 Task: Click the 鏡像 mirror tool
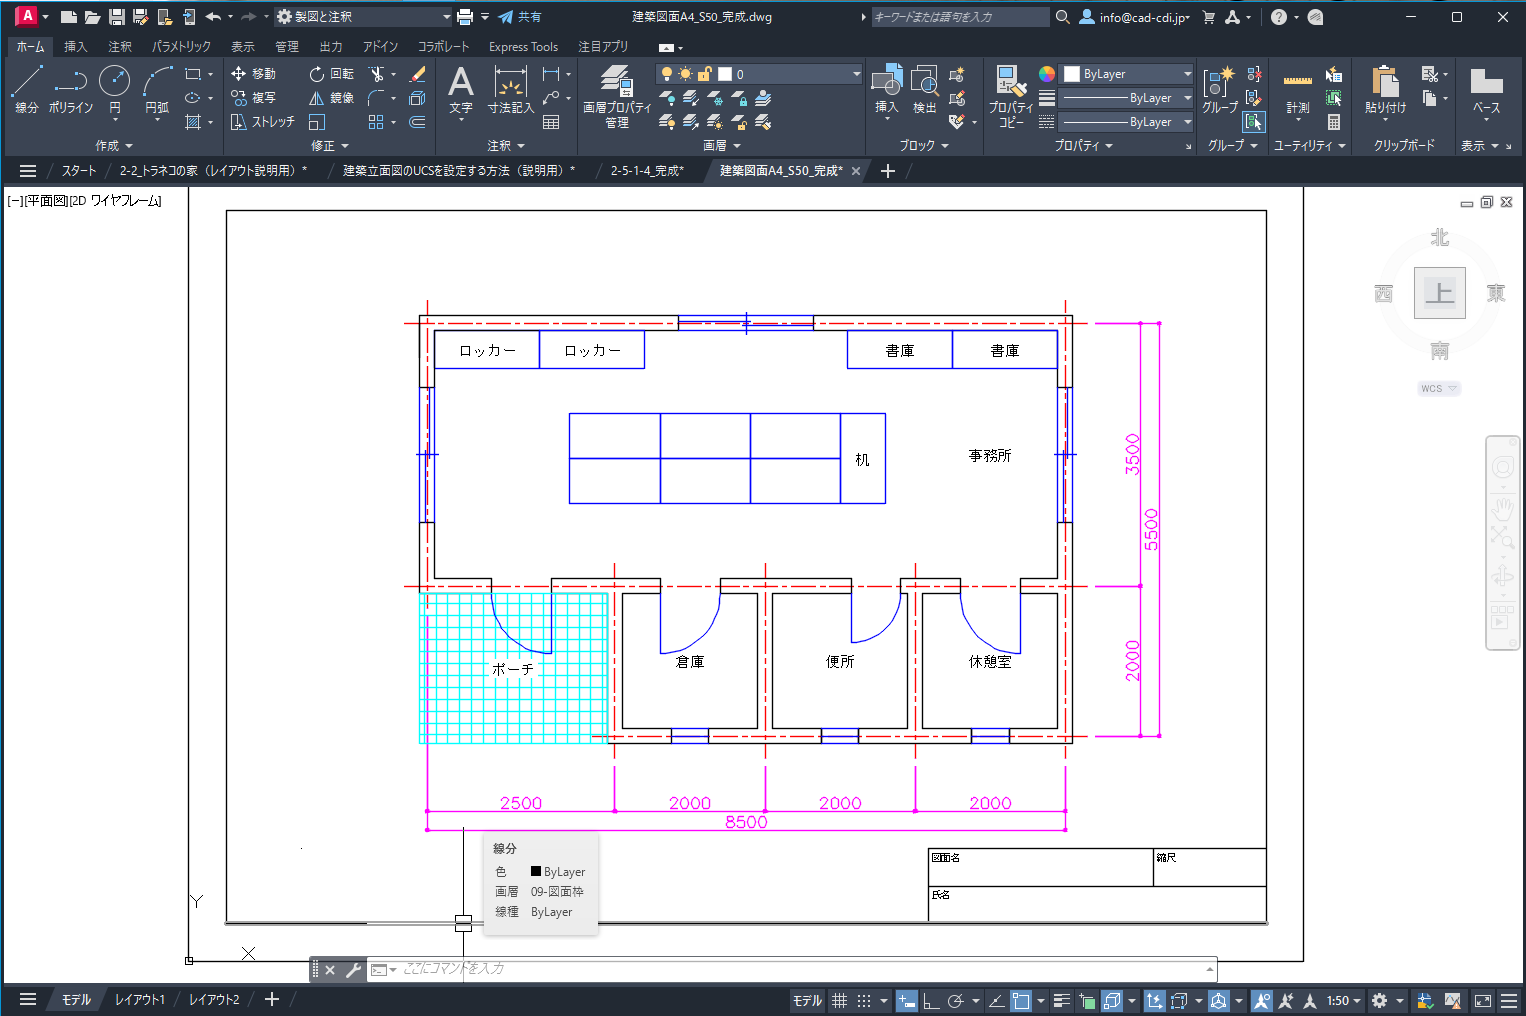(x=331, y=98)
